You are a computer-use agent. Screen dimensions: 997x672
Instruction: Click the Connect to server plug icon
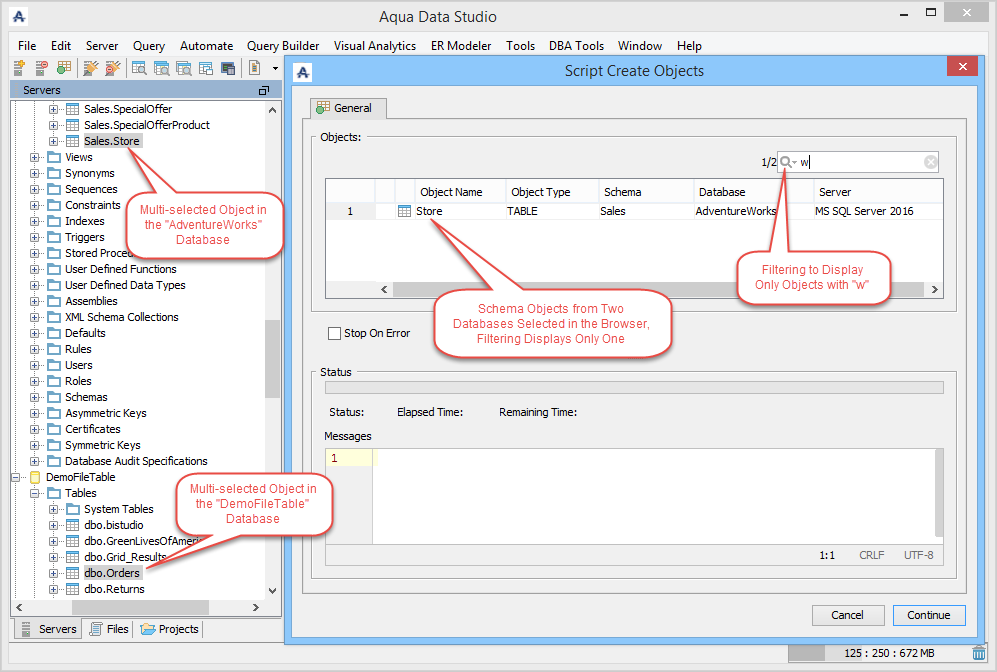pos(90,68)
